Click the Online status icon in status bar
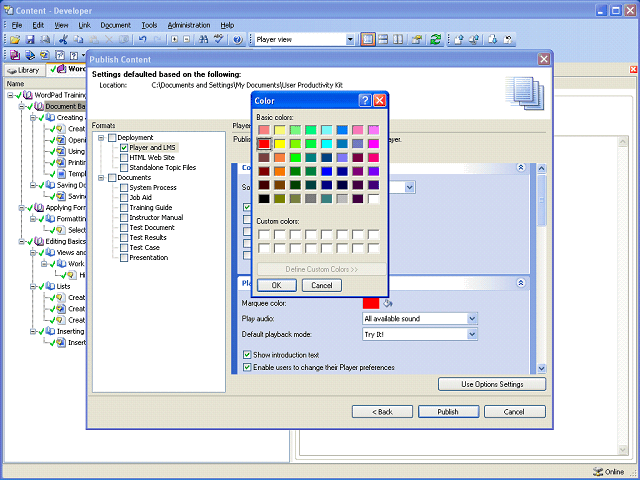Screen dimensions: 640x480 [x=598, y=472]
